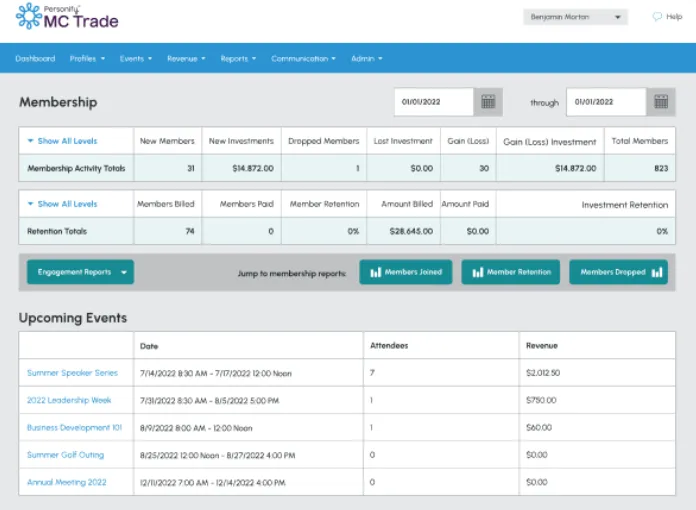Click the Amount Paid value $0.00
The height and width of the screenshot is (510, 696).
click(478, 231)
